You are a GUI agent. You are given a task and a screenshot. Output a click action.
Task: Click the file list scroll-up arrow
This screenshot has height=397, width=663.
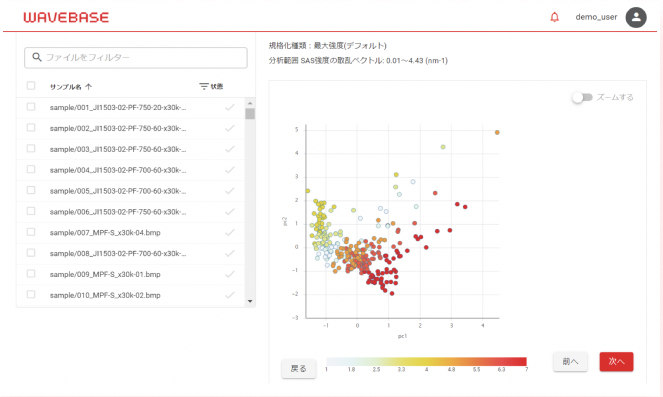(x=250, y=103)
